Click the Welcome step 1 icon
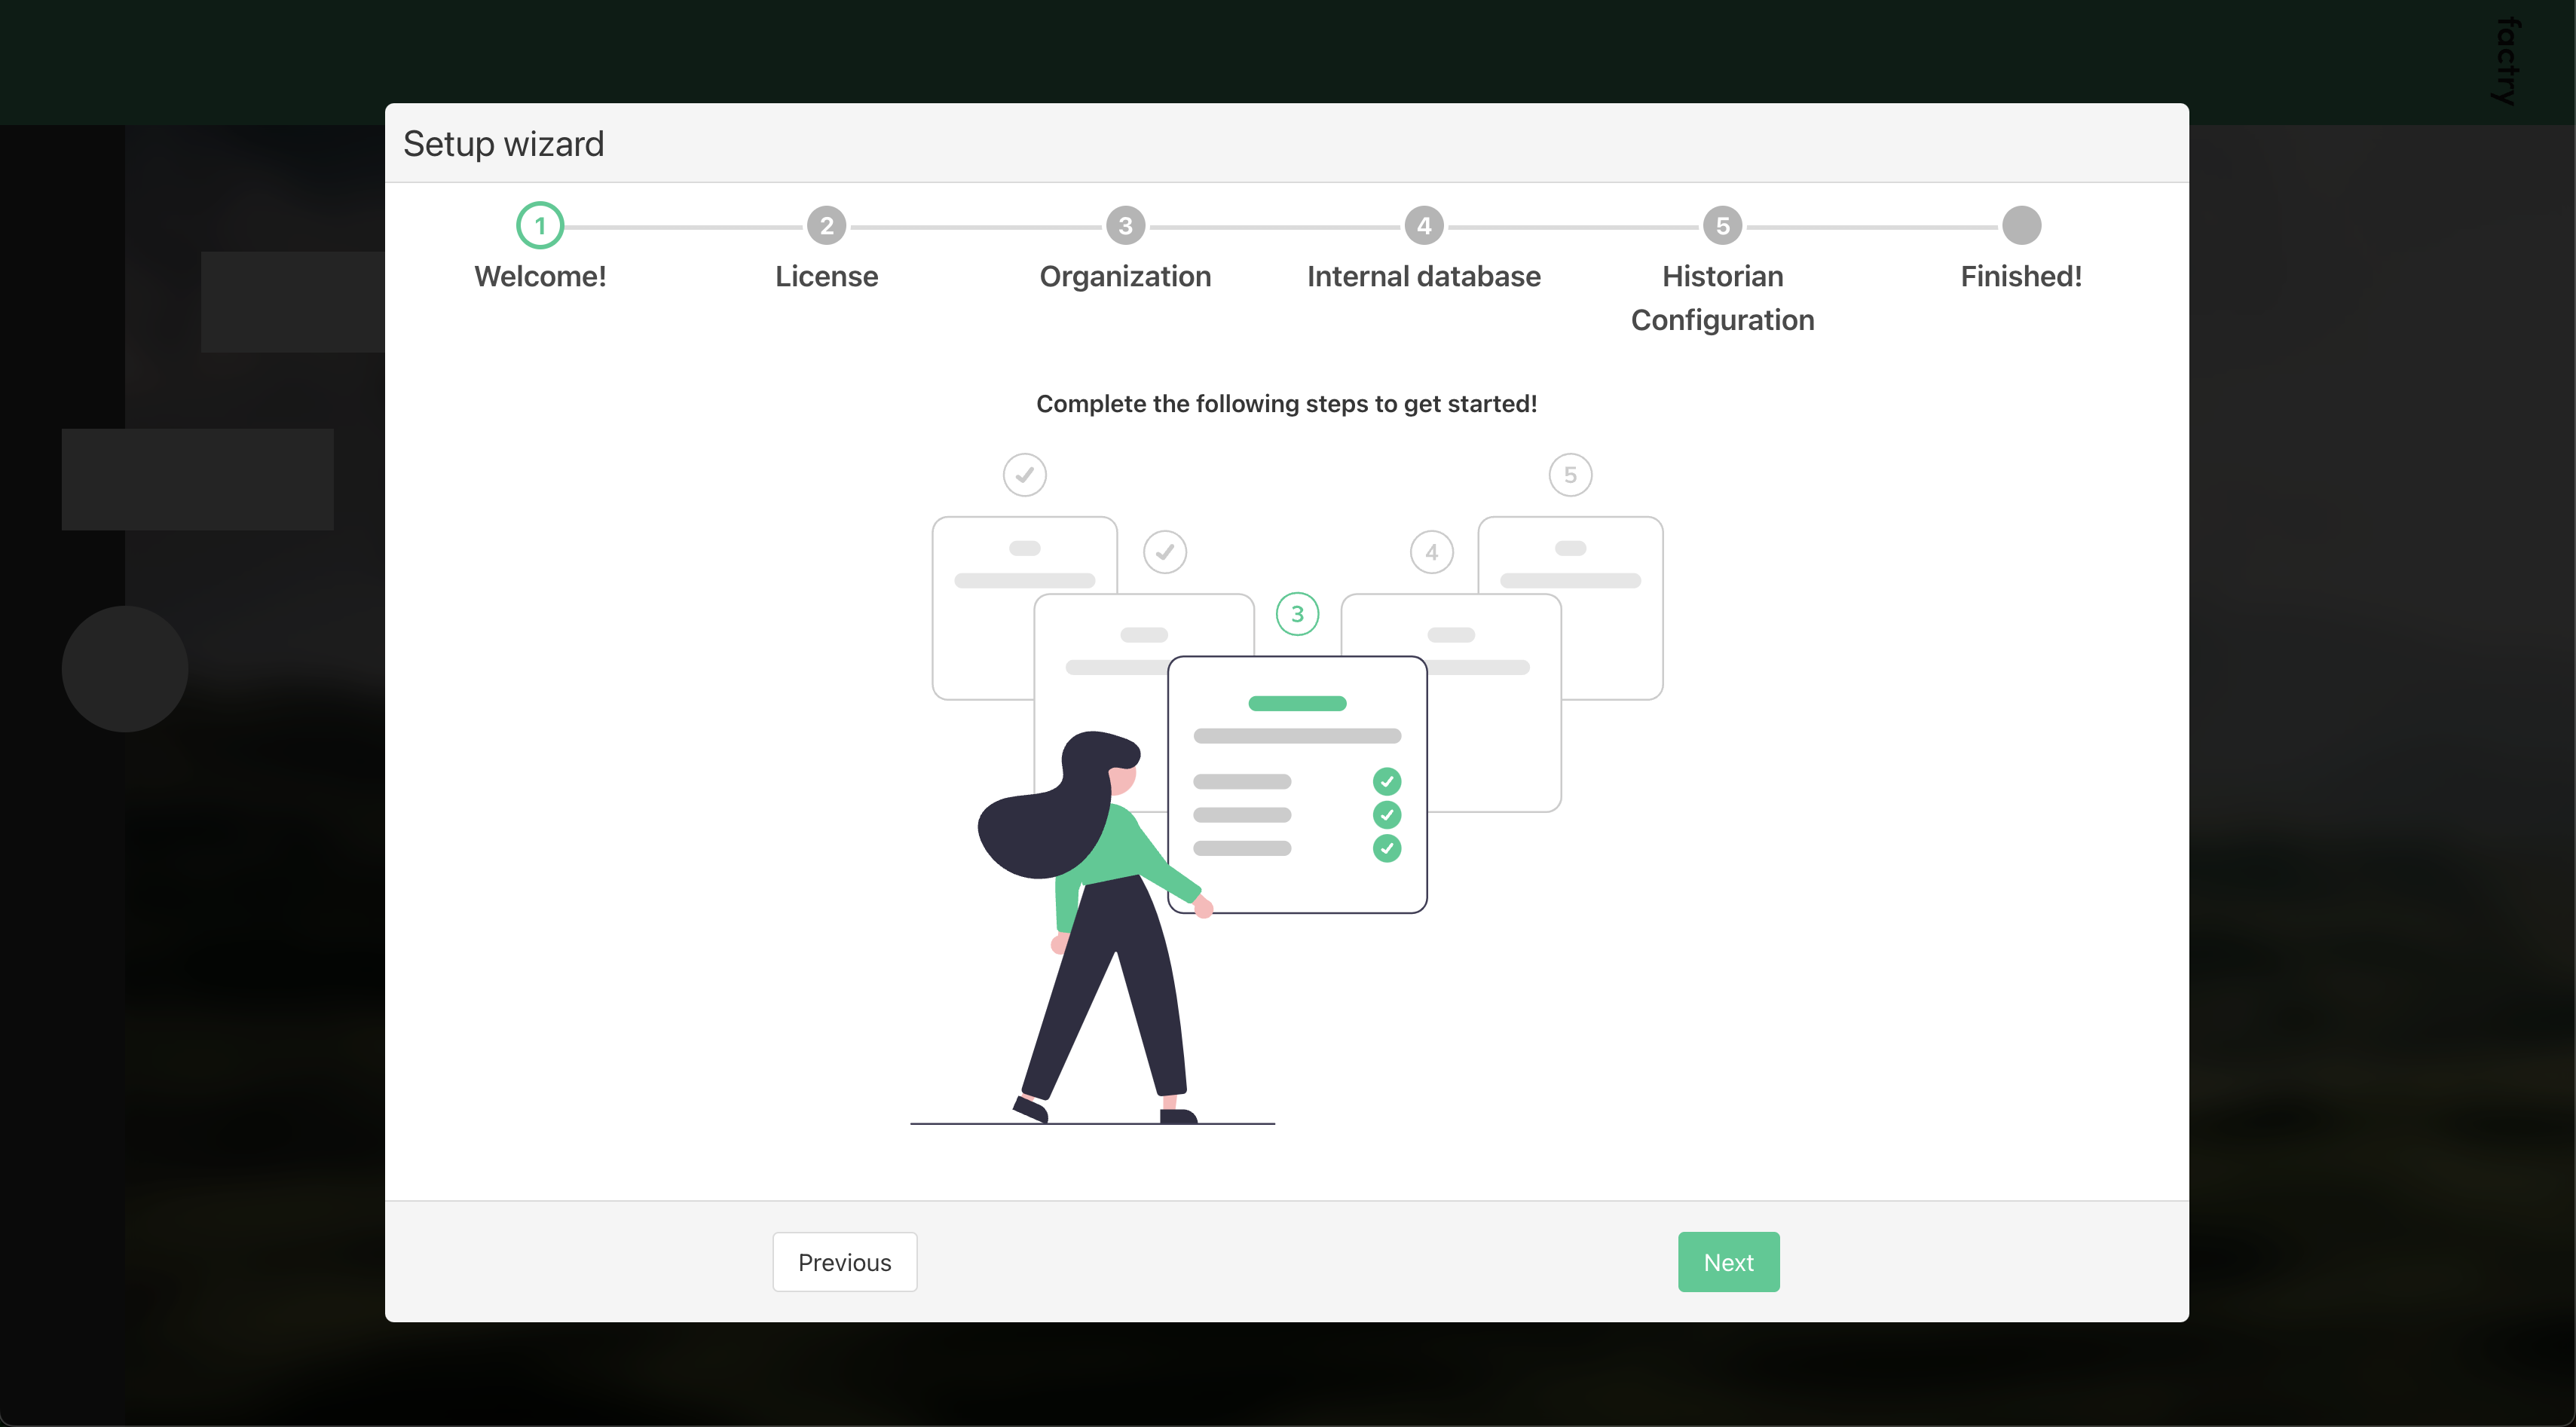Screen dimensions: 2576x1427 click(541, 225)
